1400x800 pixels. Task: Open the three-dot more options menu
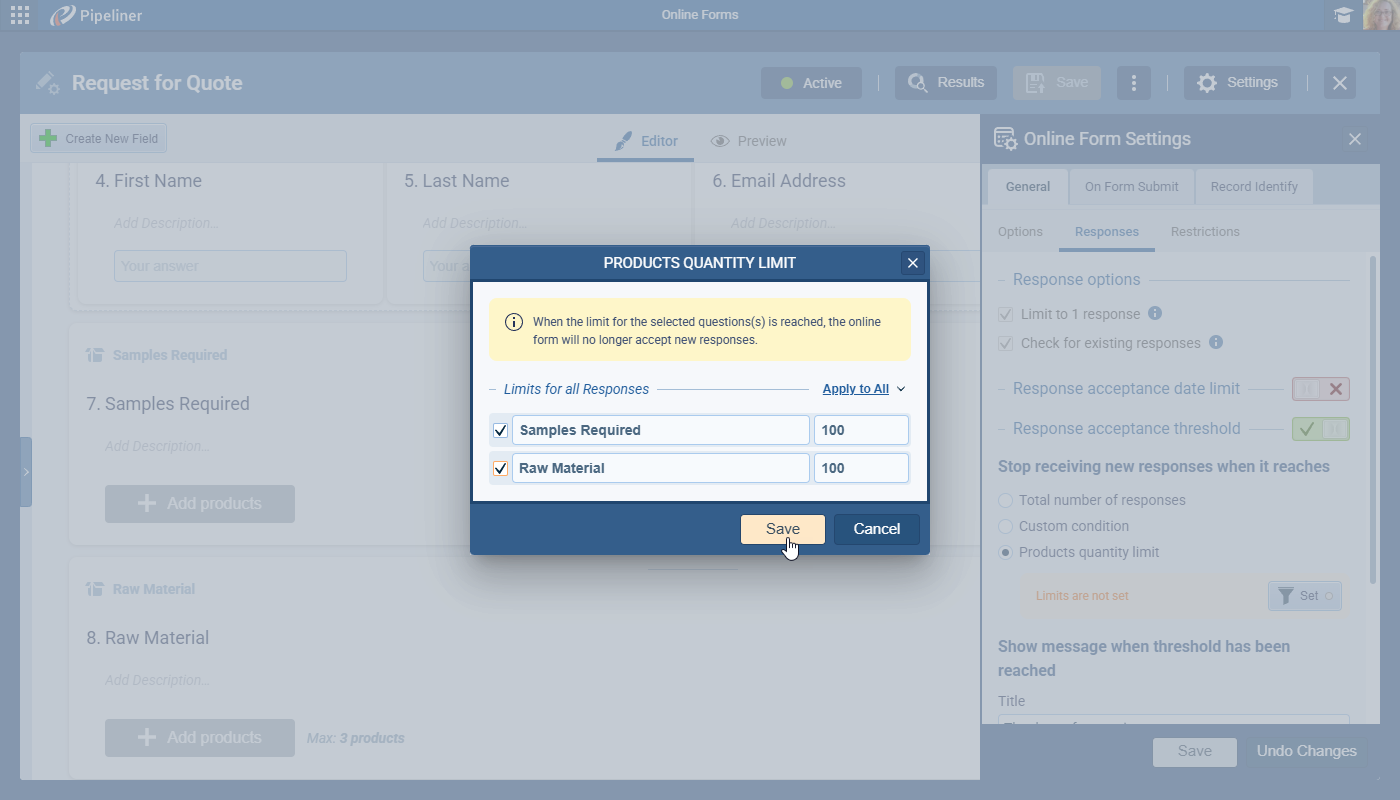click(x=1133, y=83)
